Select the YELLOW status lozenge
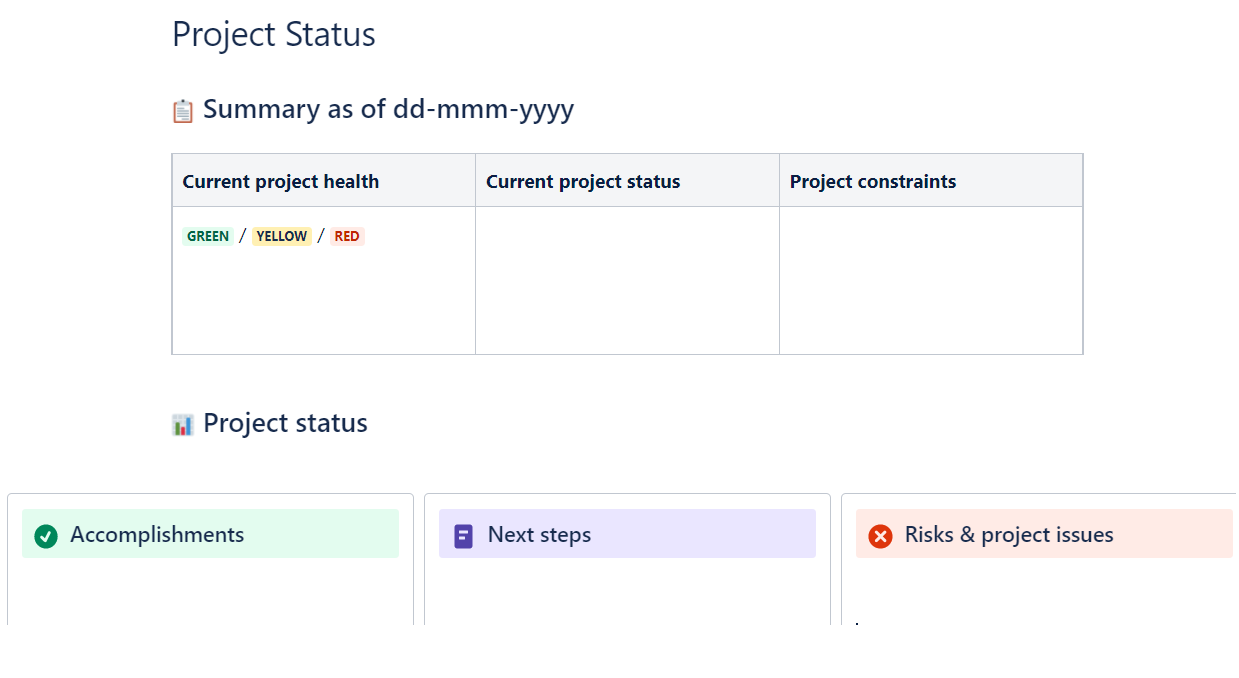The width and height of the screenshot is (1239, 678). 281,237
